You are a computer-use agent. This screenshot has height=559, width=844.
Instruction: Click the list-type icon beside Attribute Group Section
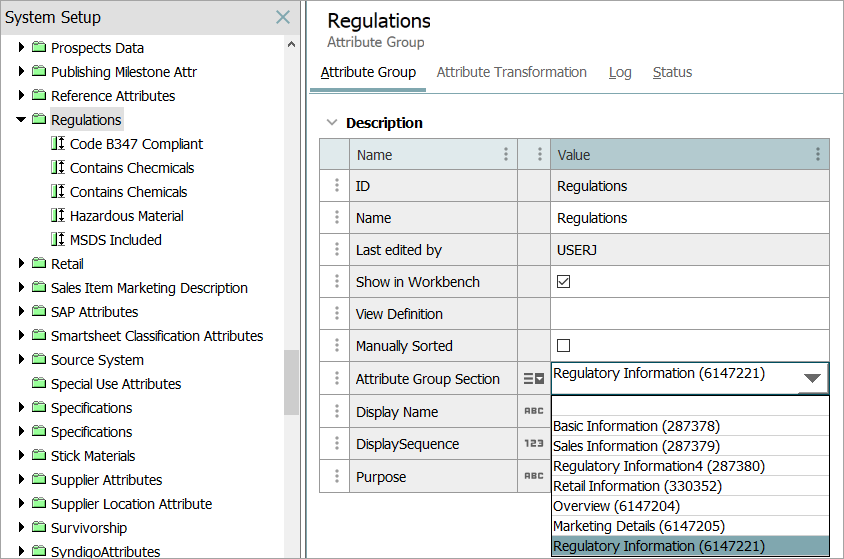[534, 378]
